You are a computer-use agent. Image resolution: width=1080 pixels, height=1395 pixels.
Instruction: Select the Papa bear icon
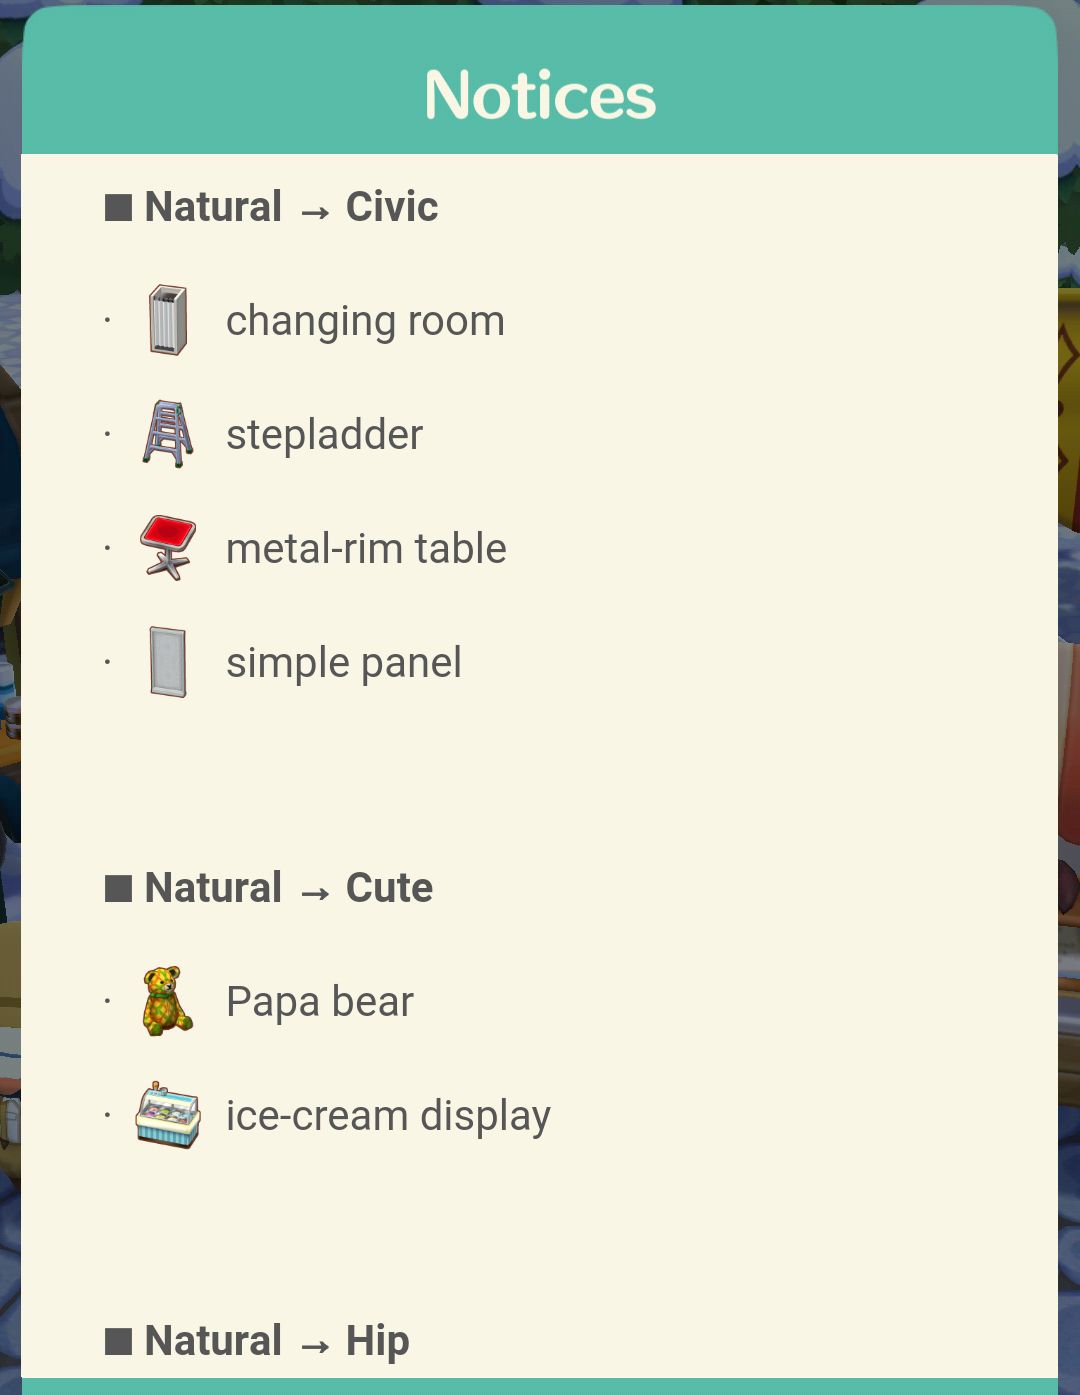tap(167, 1001)
